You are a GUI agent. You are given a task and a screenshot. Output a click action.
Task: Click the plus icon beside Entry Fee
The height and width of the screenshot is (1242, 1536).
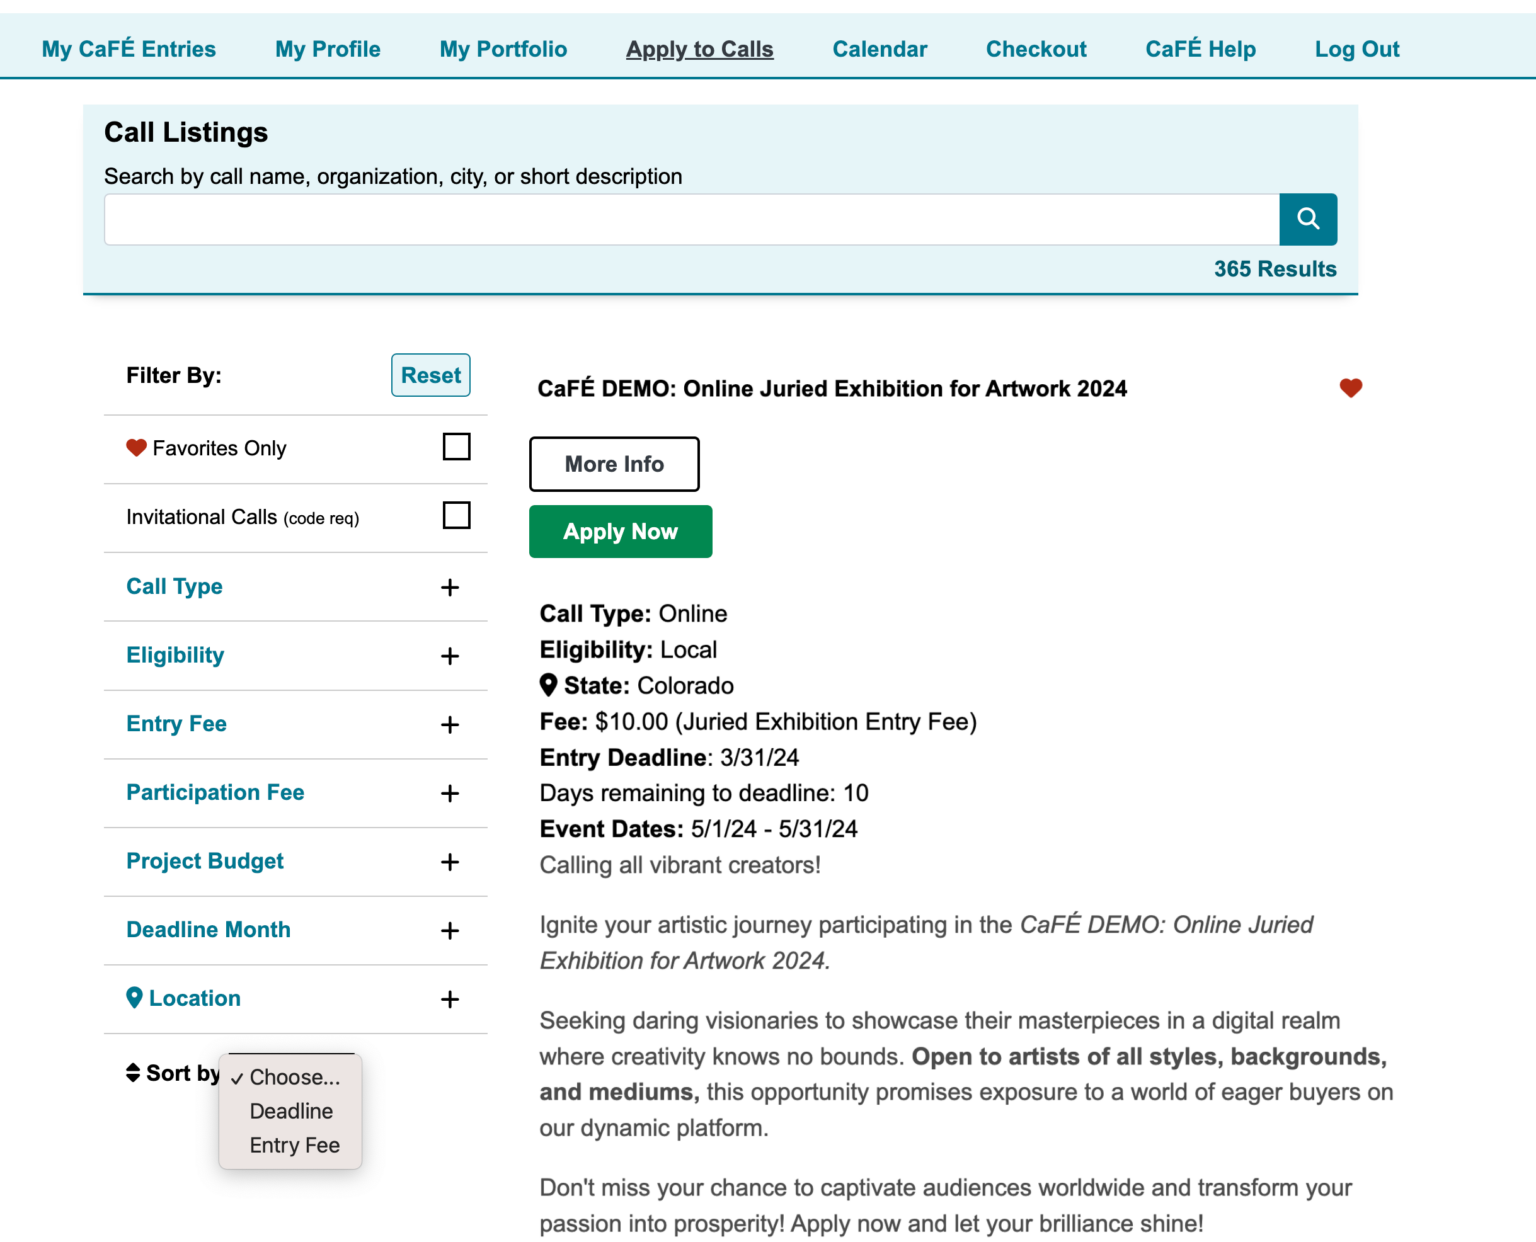point(450,725)
